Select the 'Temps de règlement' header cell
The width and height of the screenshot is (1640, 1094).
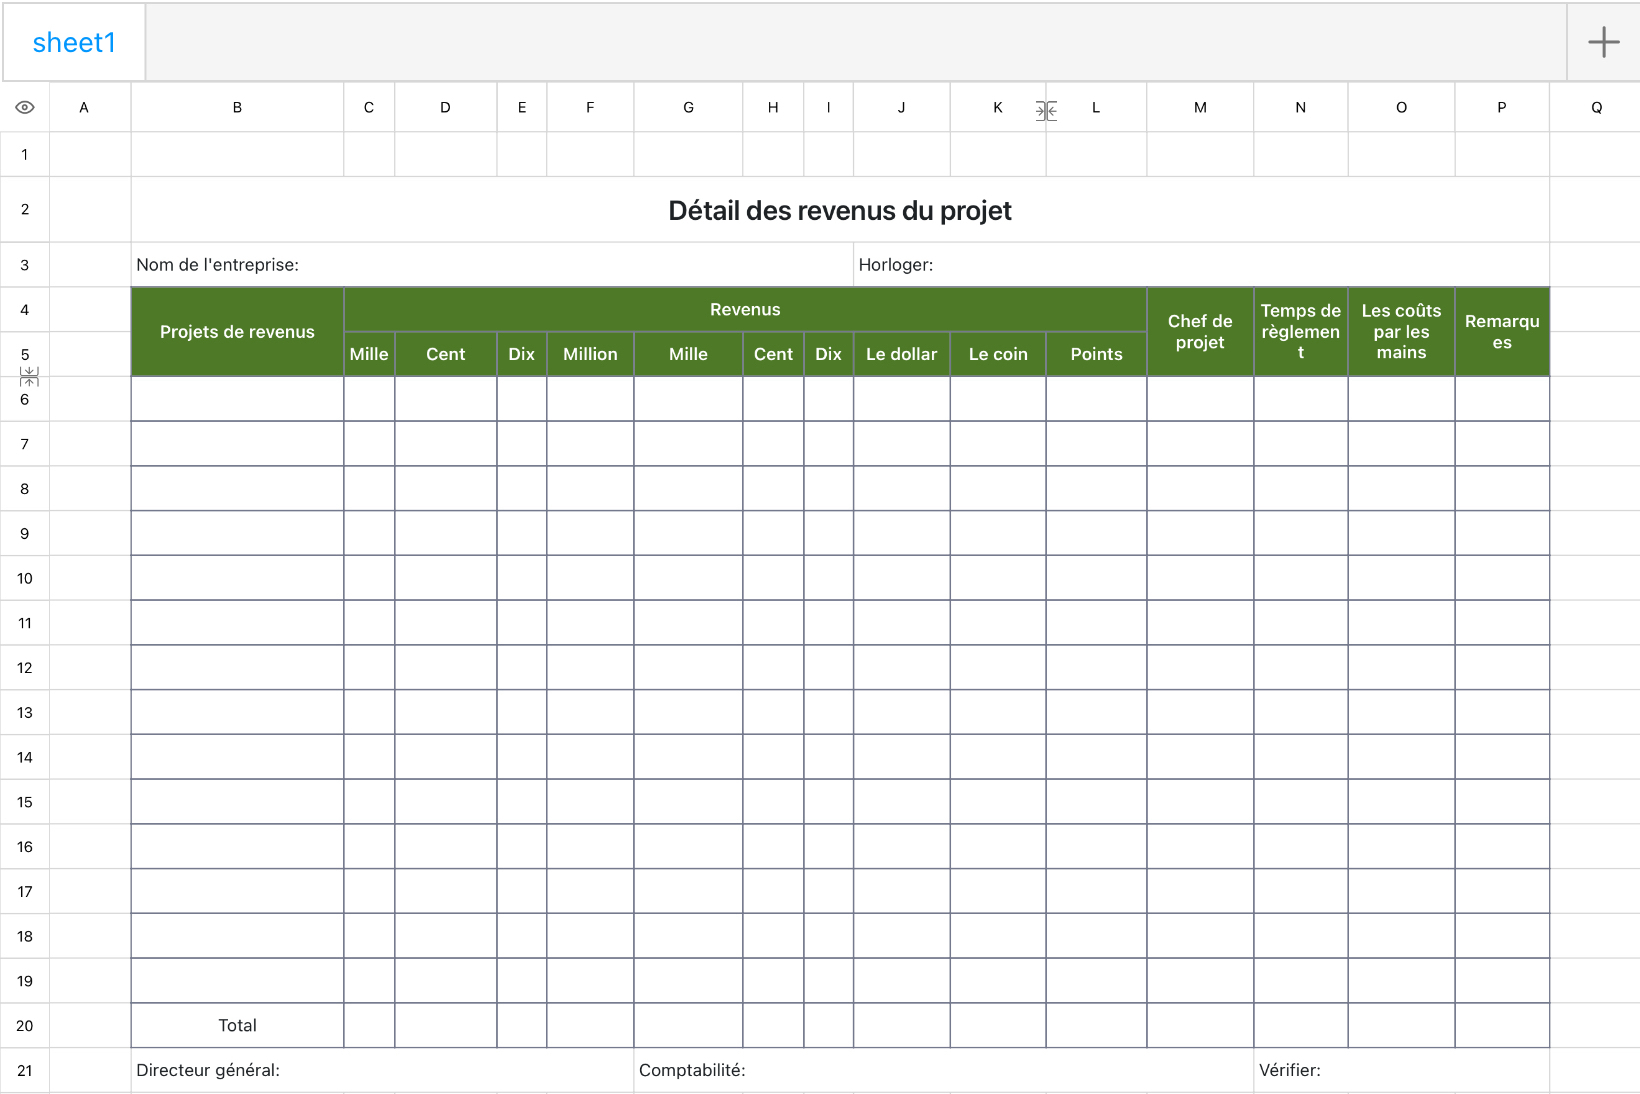click(1301, 332)
